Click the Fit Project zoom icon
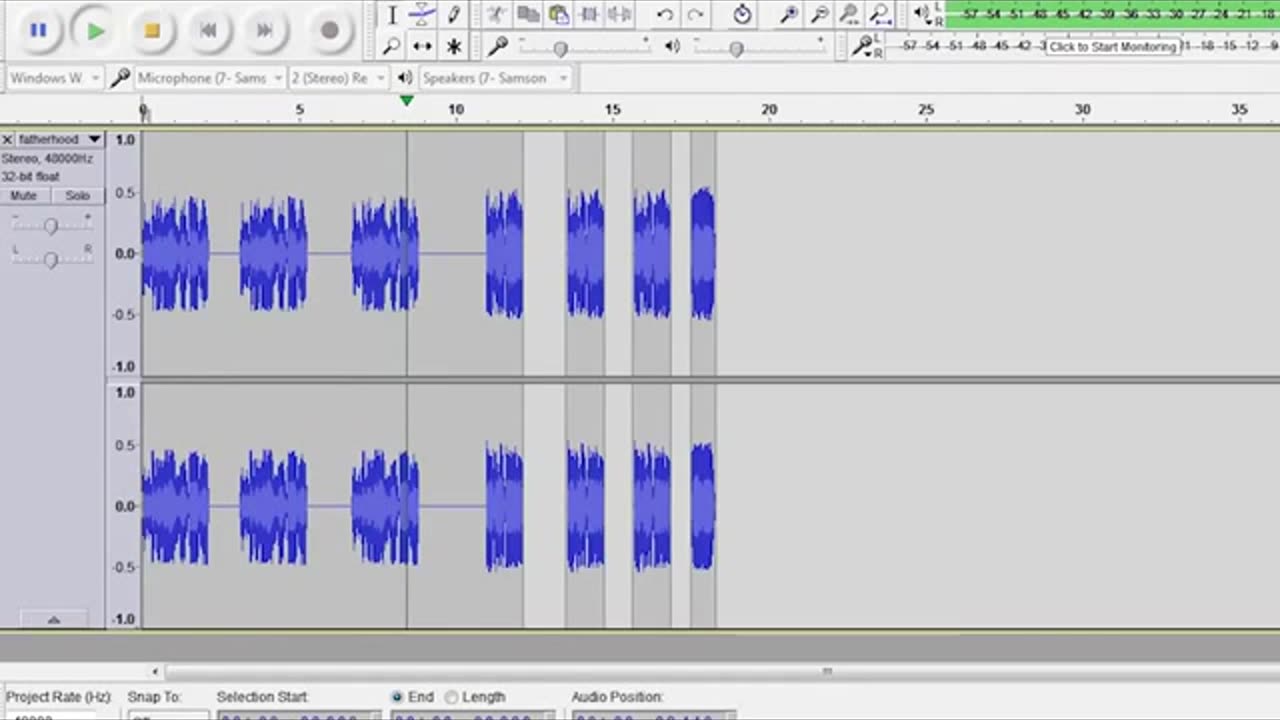Viewport: 1280px width, 720px height. pos(880,14)
